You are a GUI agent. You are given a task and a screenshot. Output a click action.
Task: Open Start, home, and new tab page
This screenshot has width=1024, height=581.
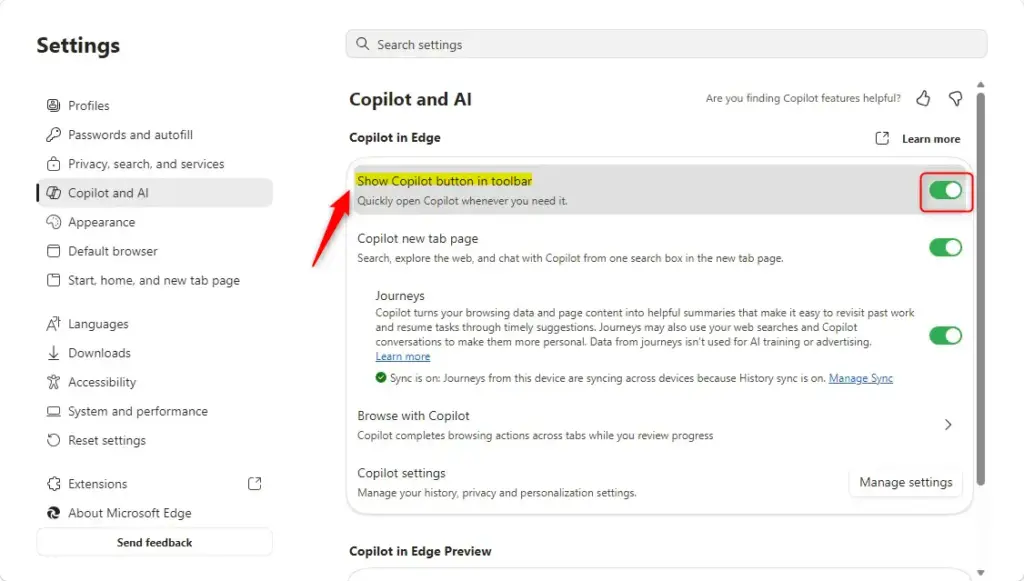pyautogui.click(x=155, y=280)
